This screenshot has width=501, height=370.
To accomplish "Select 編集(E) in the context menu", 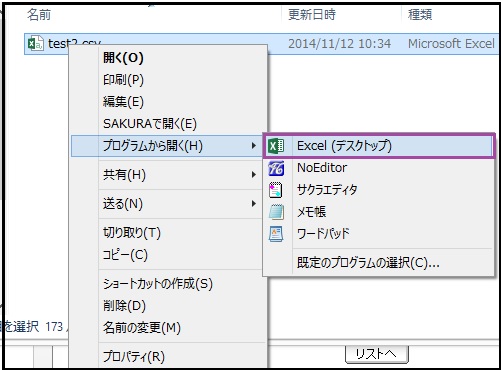I will tap(167, 102).
